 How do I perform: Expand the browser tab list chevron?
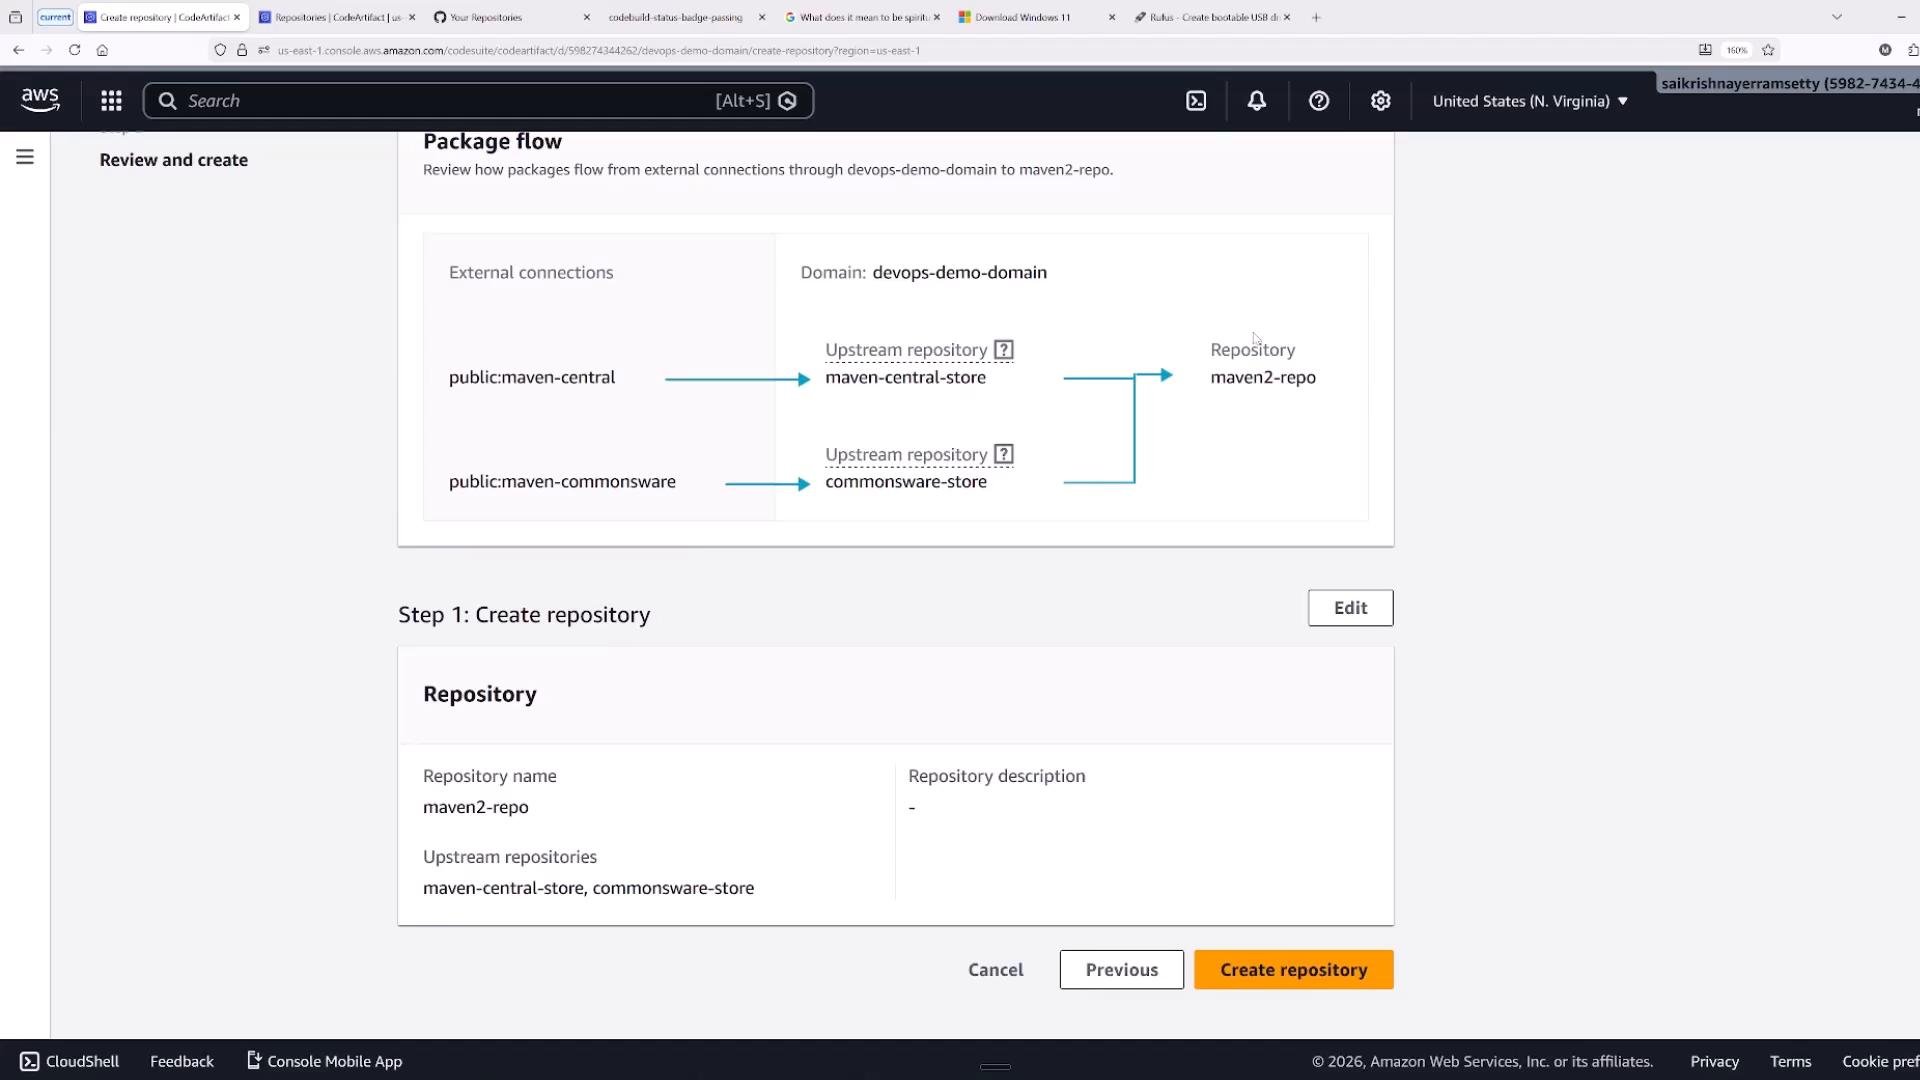pos(1836,17)
